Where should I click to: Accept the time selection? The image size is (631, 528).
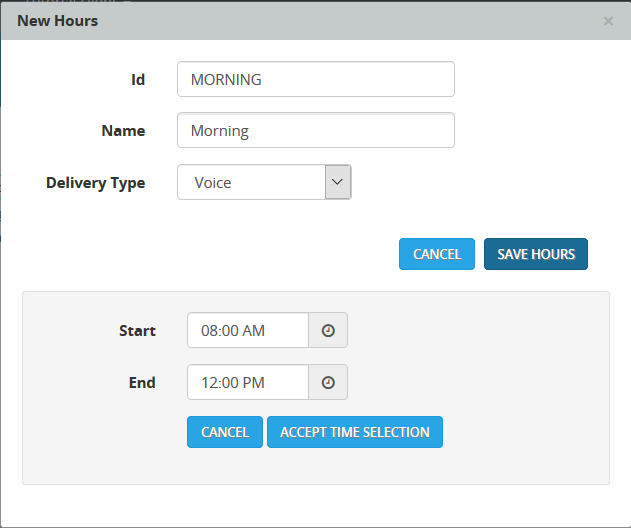354,432
